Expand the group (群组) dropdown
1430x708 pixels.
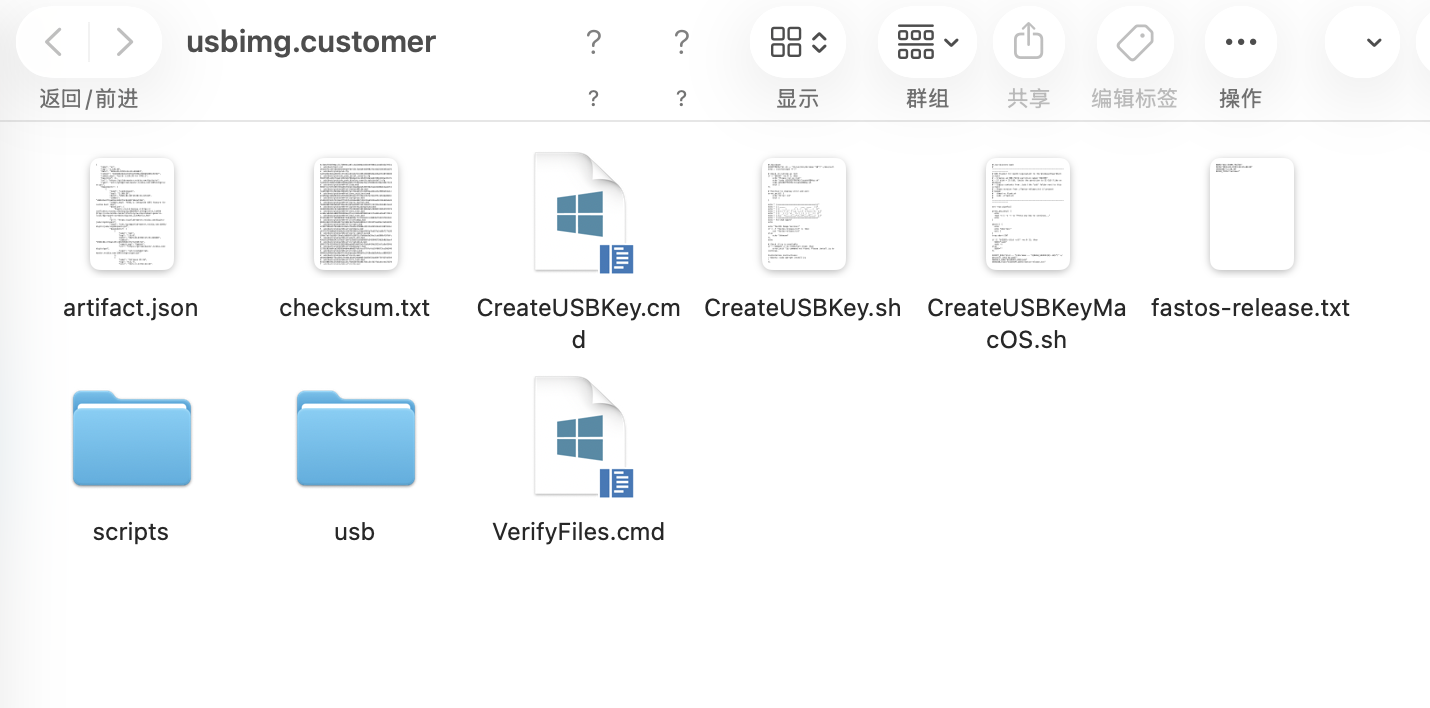click(927, 42)
